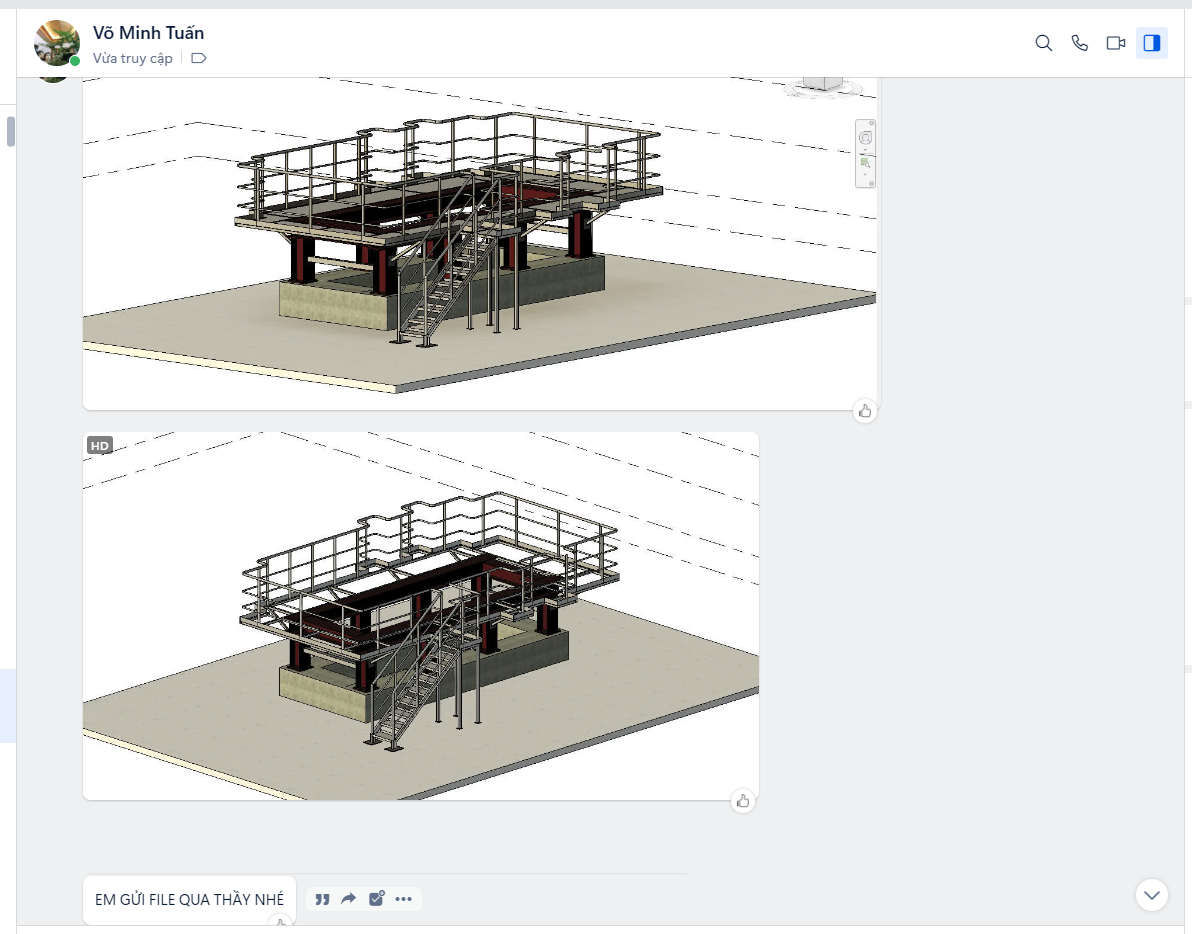Viewport: 1192px width, 934px height.
Task: Like the first 3D model image
Action: coord(865,410)
